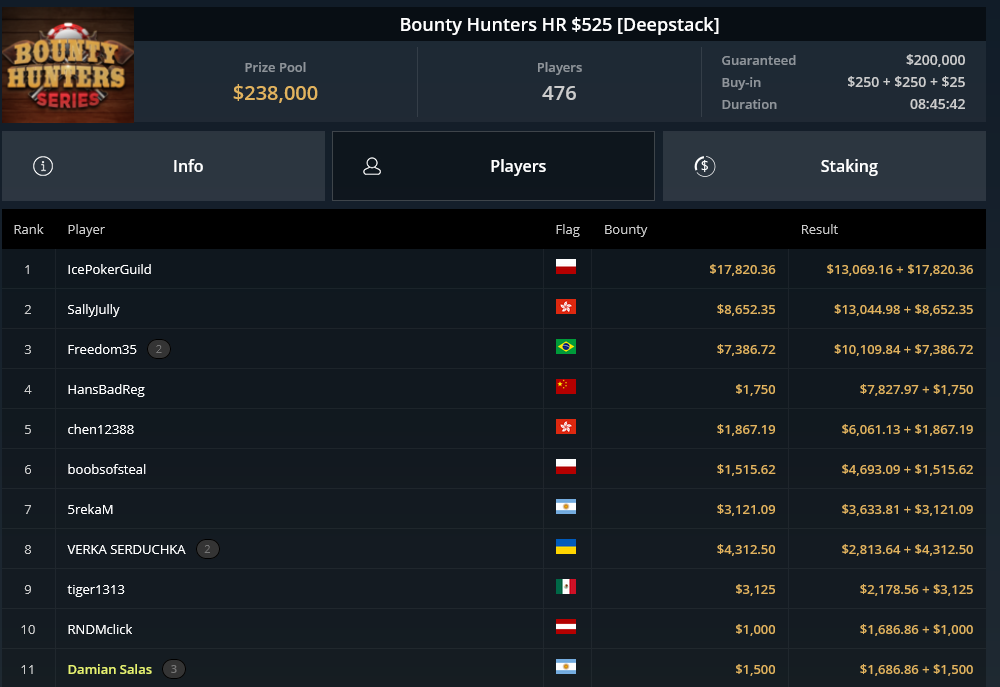Click result $7,827.97 + $1,750
The width and height of the screenshot is (1000, 687).
coord(916,389)
